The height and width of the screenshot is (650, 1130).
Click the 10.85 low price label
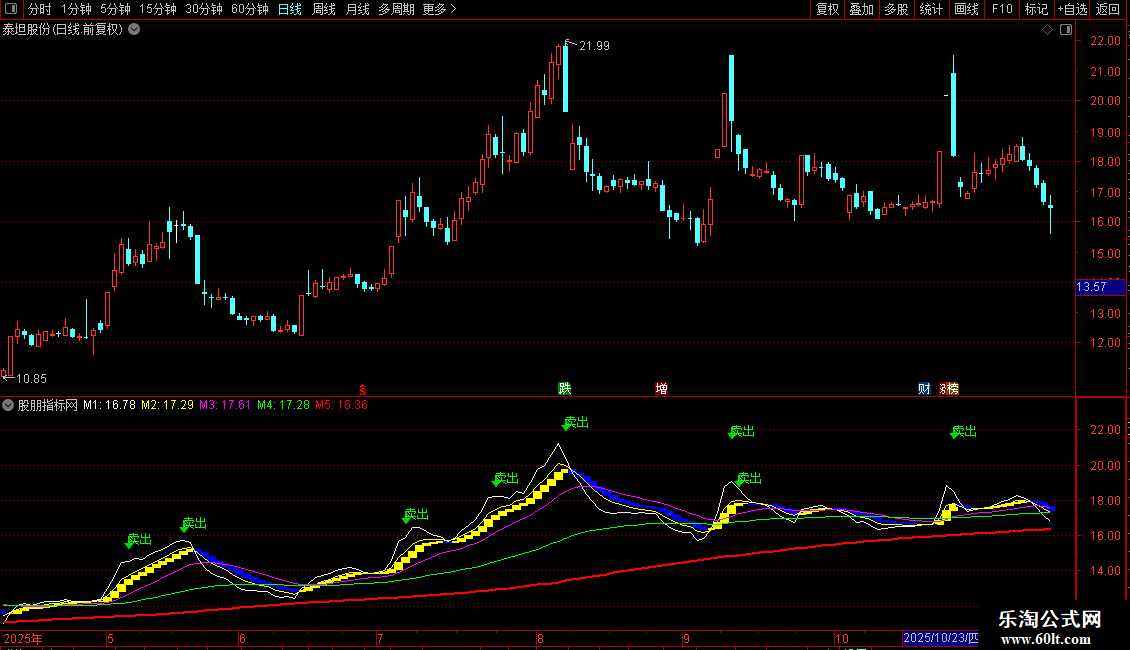tap(31, 378)
